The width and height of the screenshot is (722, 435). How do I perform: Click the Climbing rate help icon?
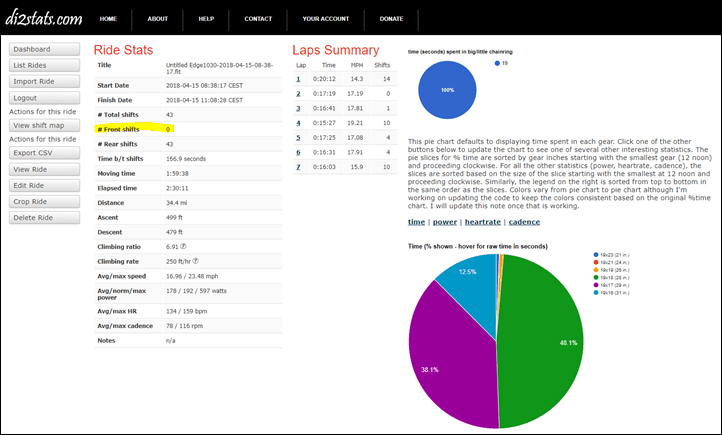point(196,261)
